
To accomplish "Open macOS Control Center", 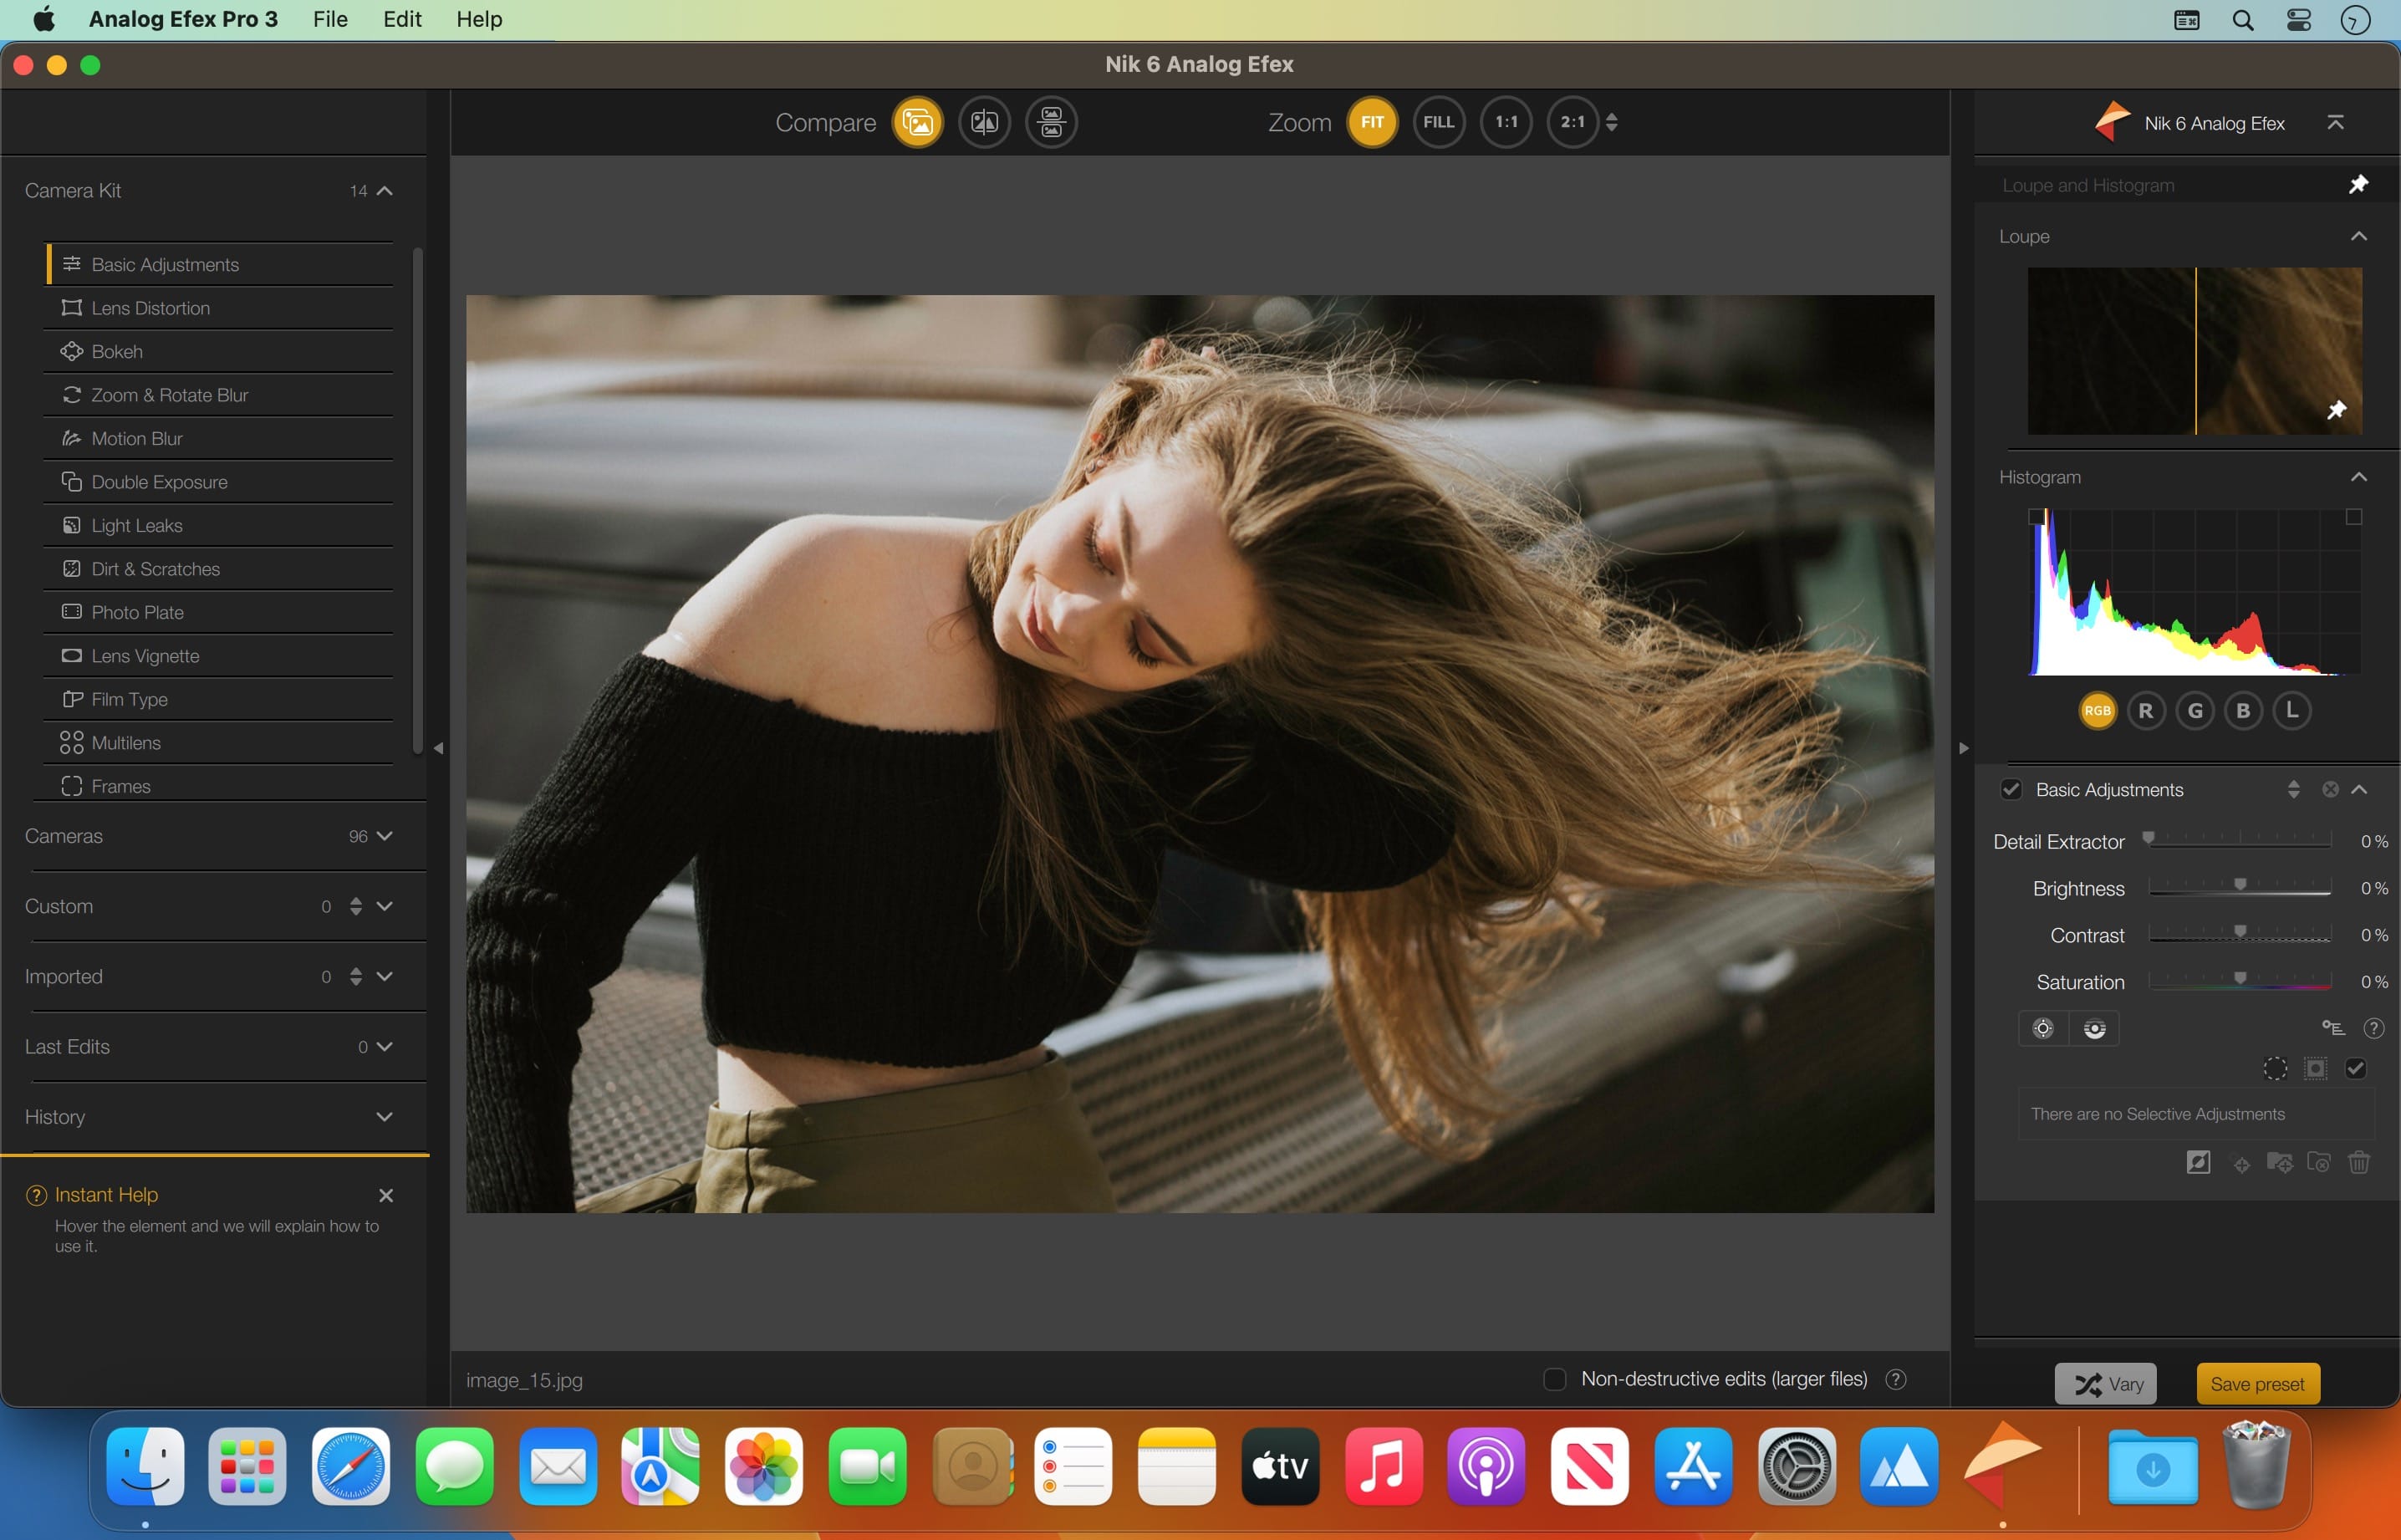I will (2298, 20).
